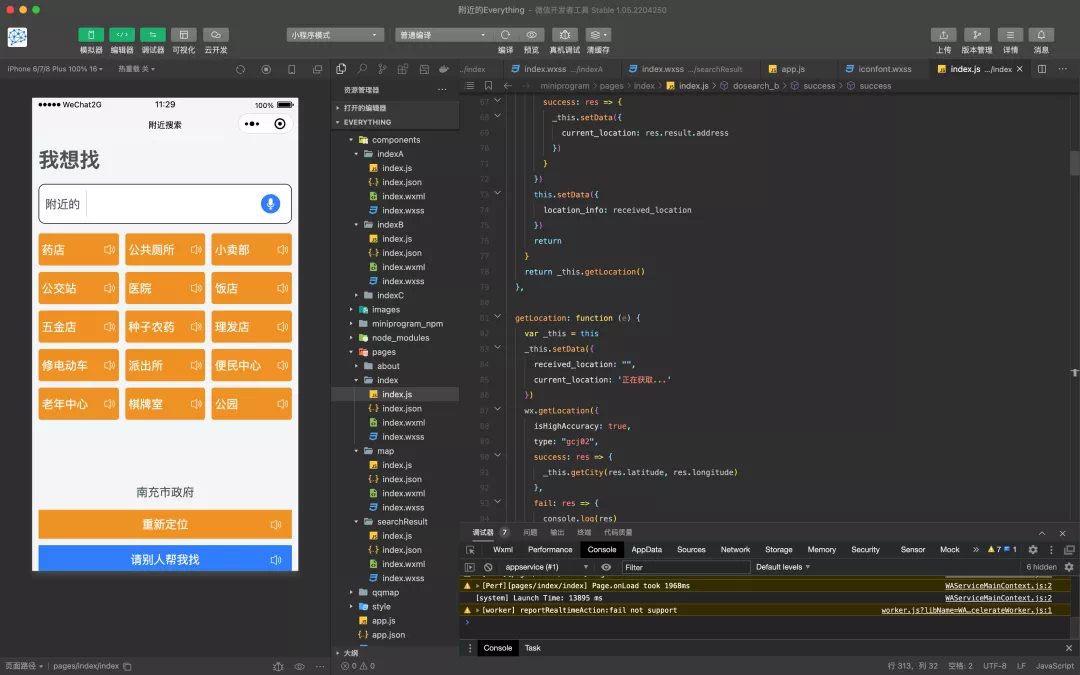This screenshot has width=1080, height=675.
Task: Click the editor vertical scrollbar thumb
Action: [1074, 163]
